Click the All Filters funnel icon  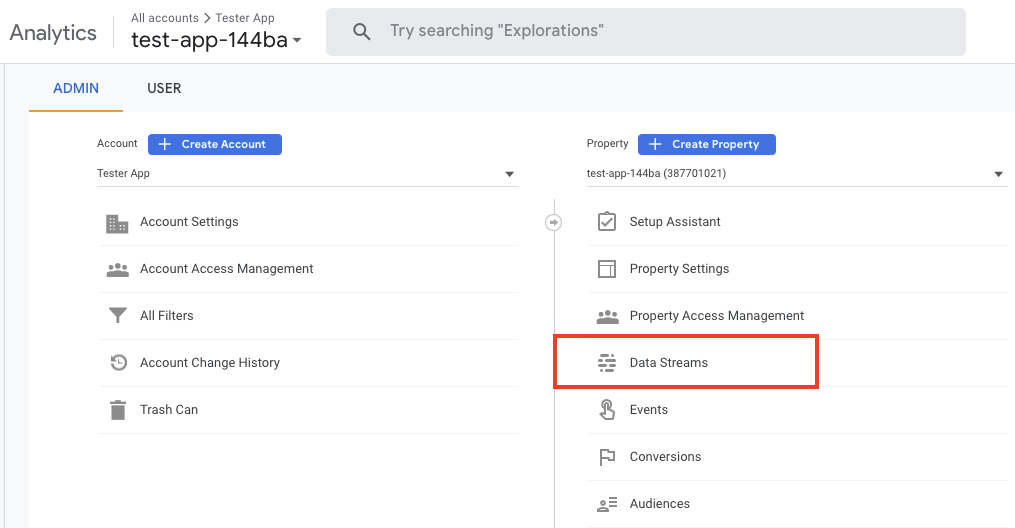pos(117,315)
